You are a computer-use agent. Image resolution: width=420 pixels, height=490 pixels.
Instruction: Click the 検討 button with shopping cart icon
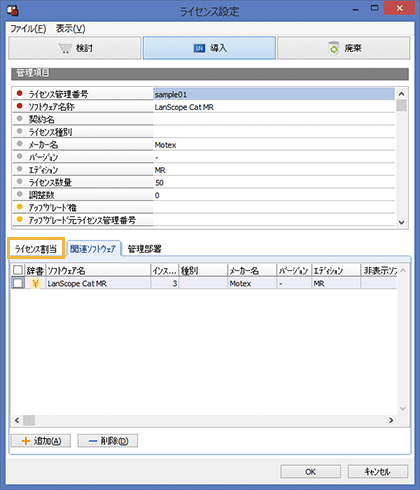tap(75, 48)
